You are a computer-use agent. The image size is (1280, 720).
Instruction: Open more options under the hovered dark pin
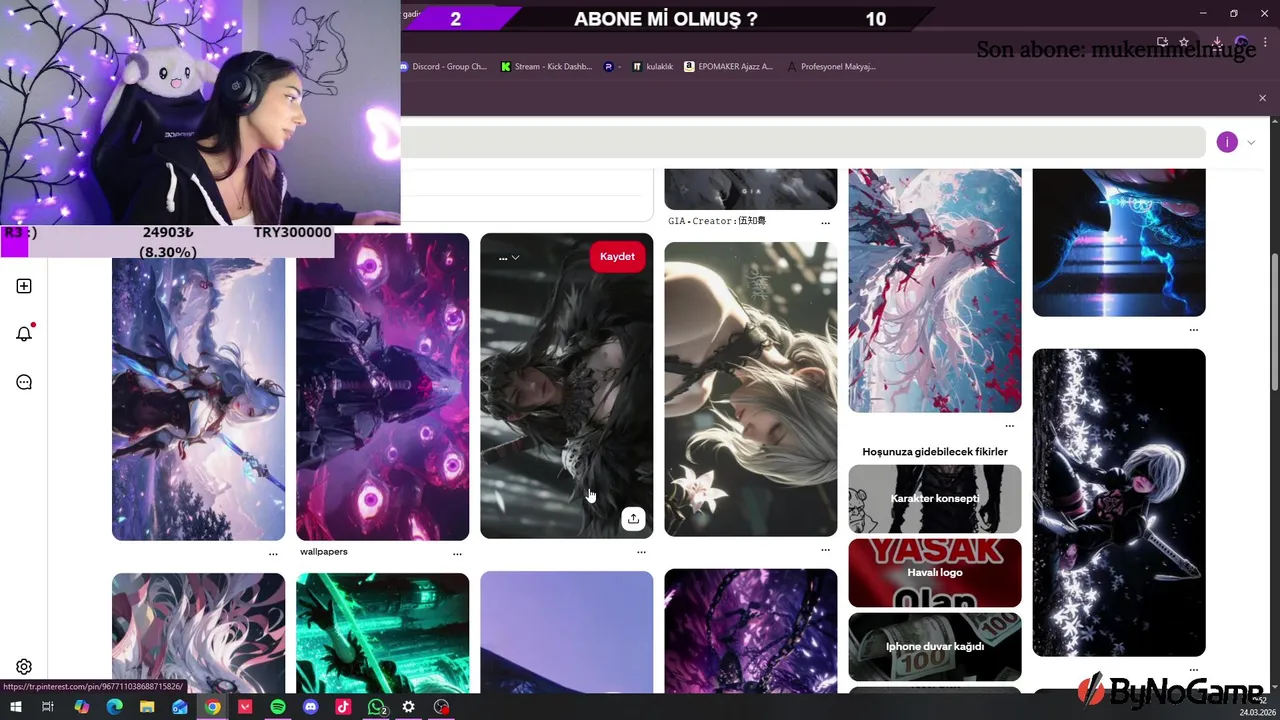point(641,551)
